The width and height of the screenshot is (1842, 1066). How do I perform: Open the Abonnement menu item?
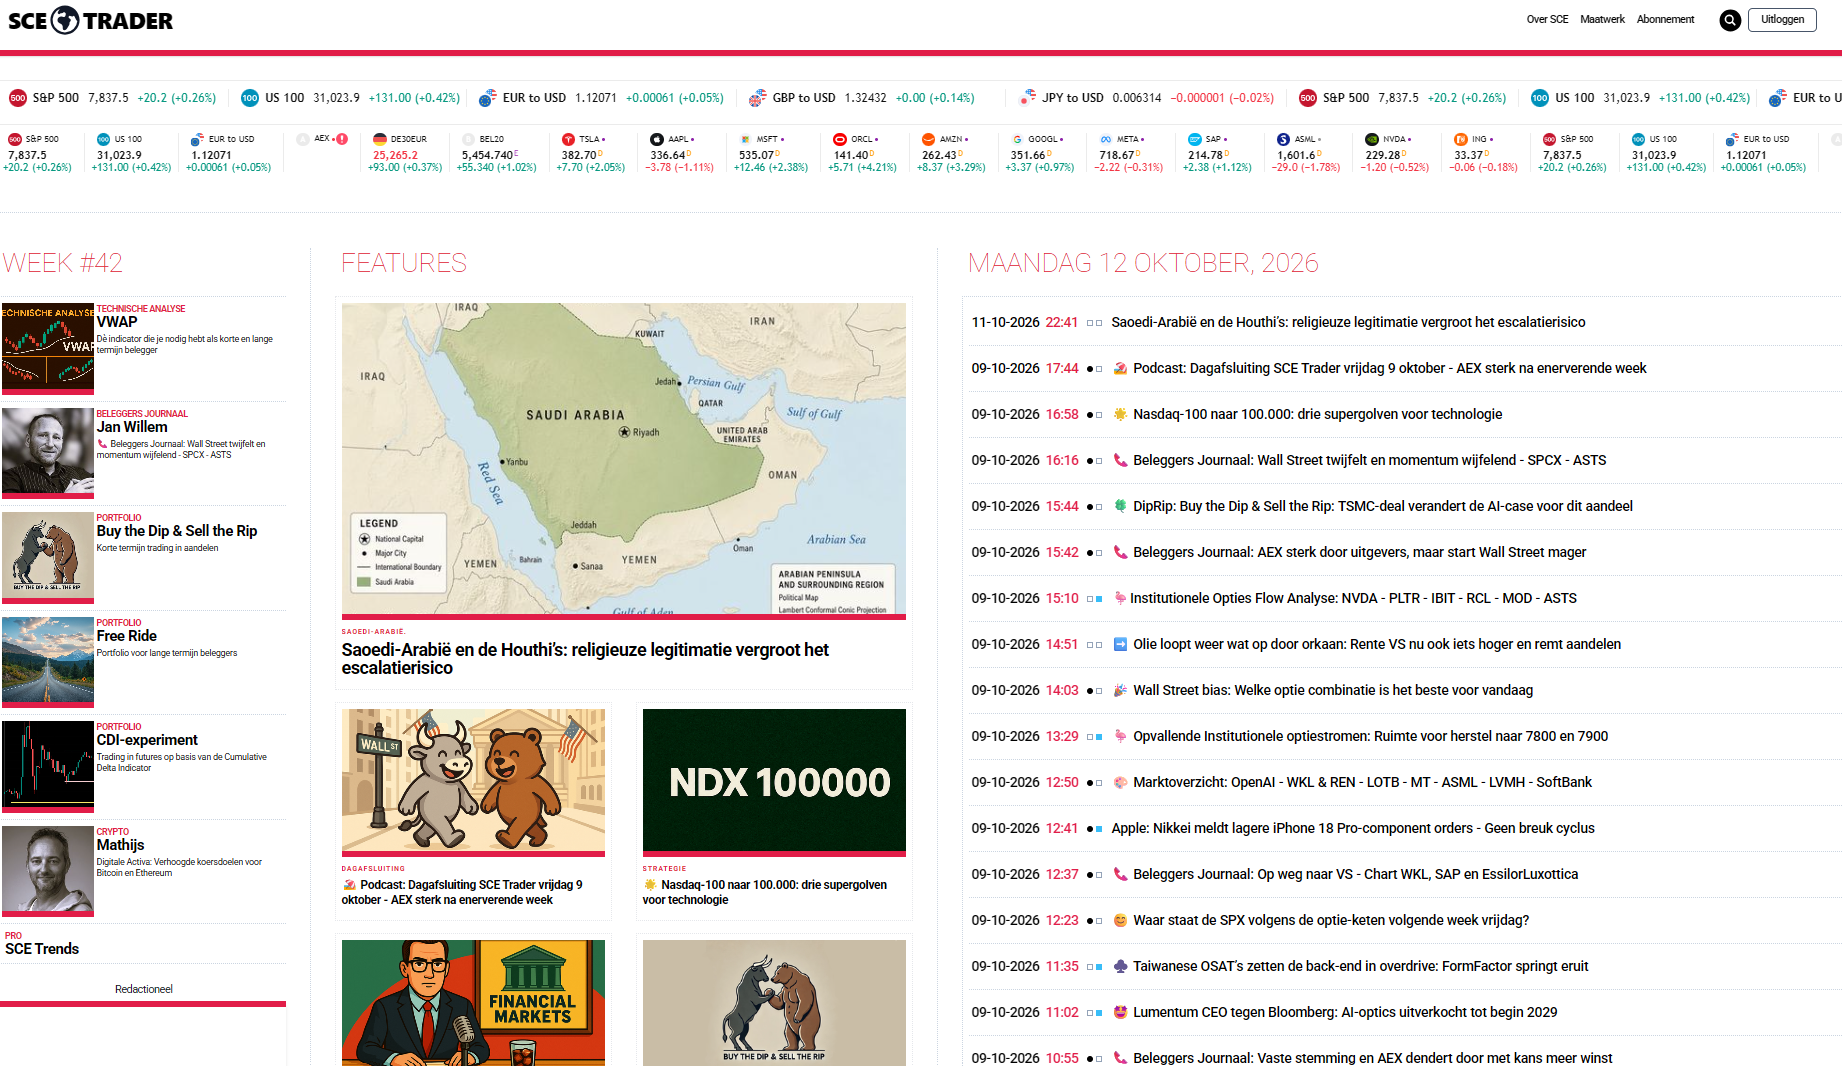(1665, 19)
